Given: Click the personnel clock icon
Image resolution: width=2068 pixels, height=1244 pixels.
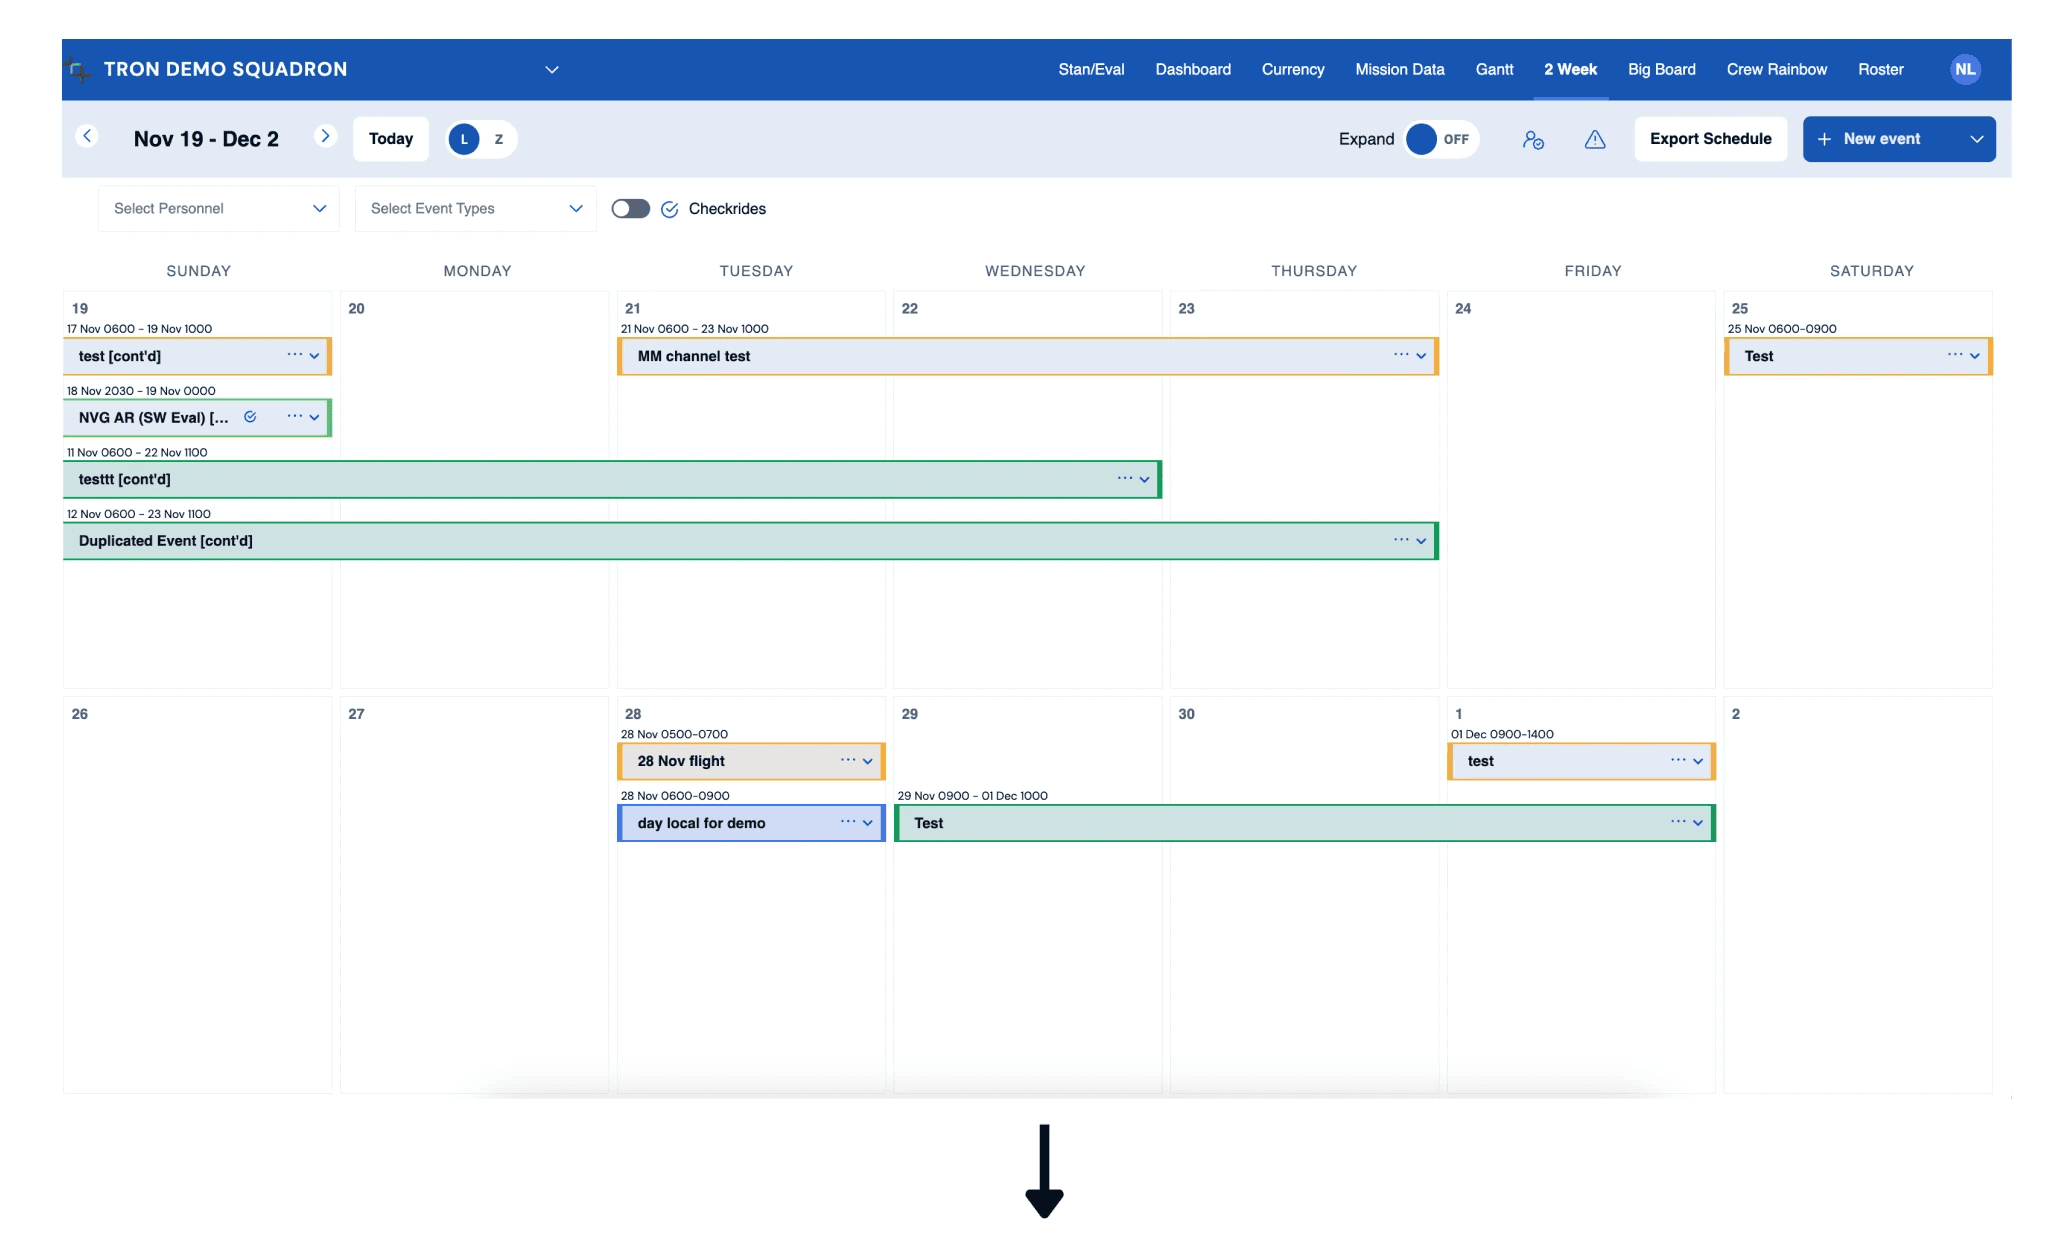Looking at the screenshot, I should (1533, 140).
